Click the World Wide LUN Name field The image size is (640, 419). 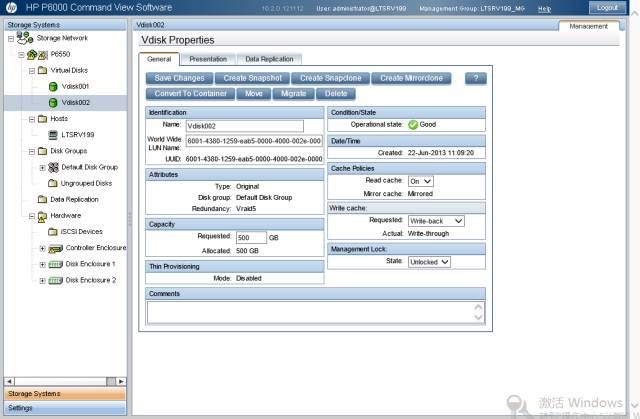click(x=254, y=141)
